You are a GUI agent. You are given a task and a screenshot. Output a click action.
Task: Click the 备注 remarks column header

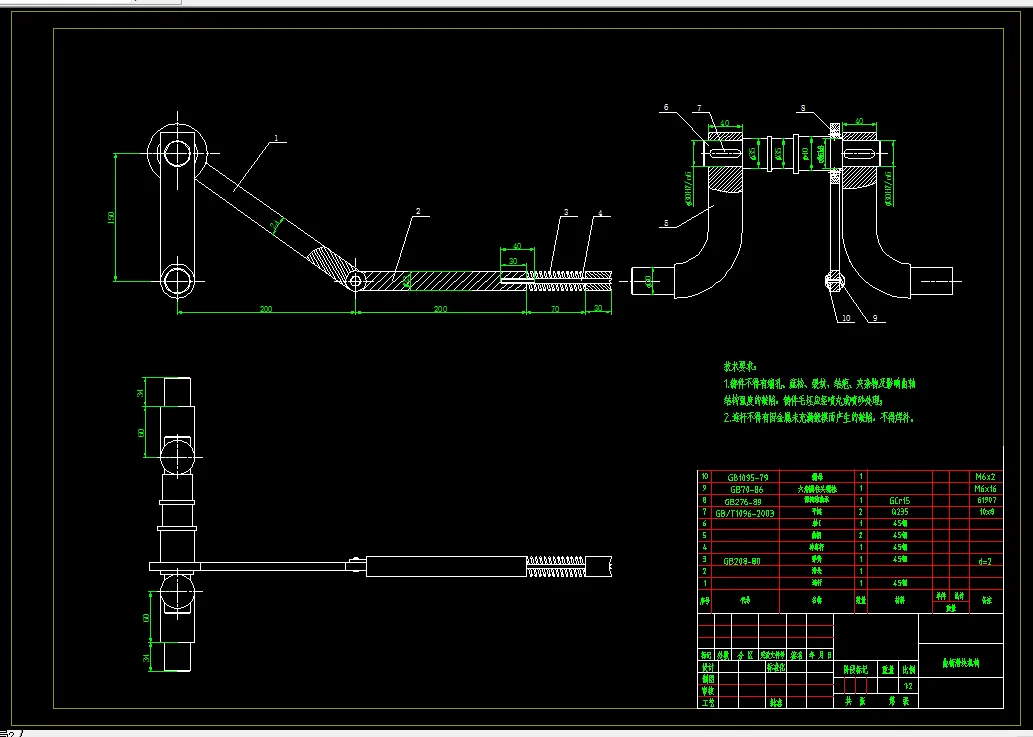(x=986, y=601)
